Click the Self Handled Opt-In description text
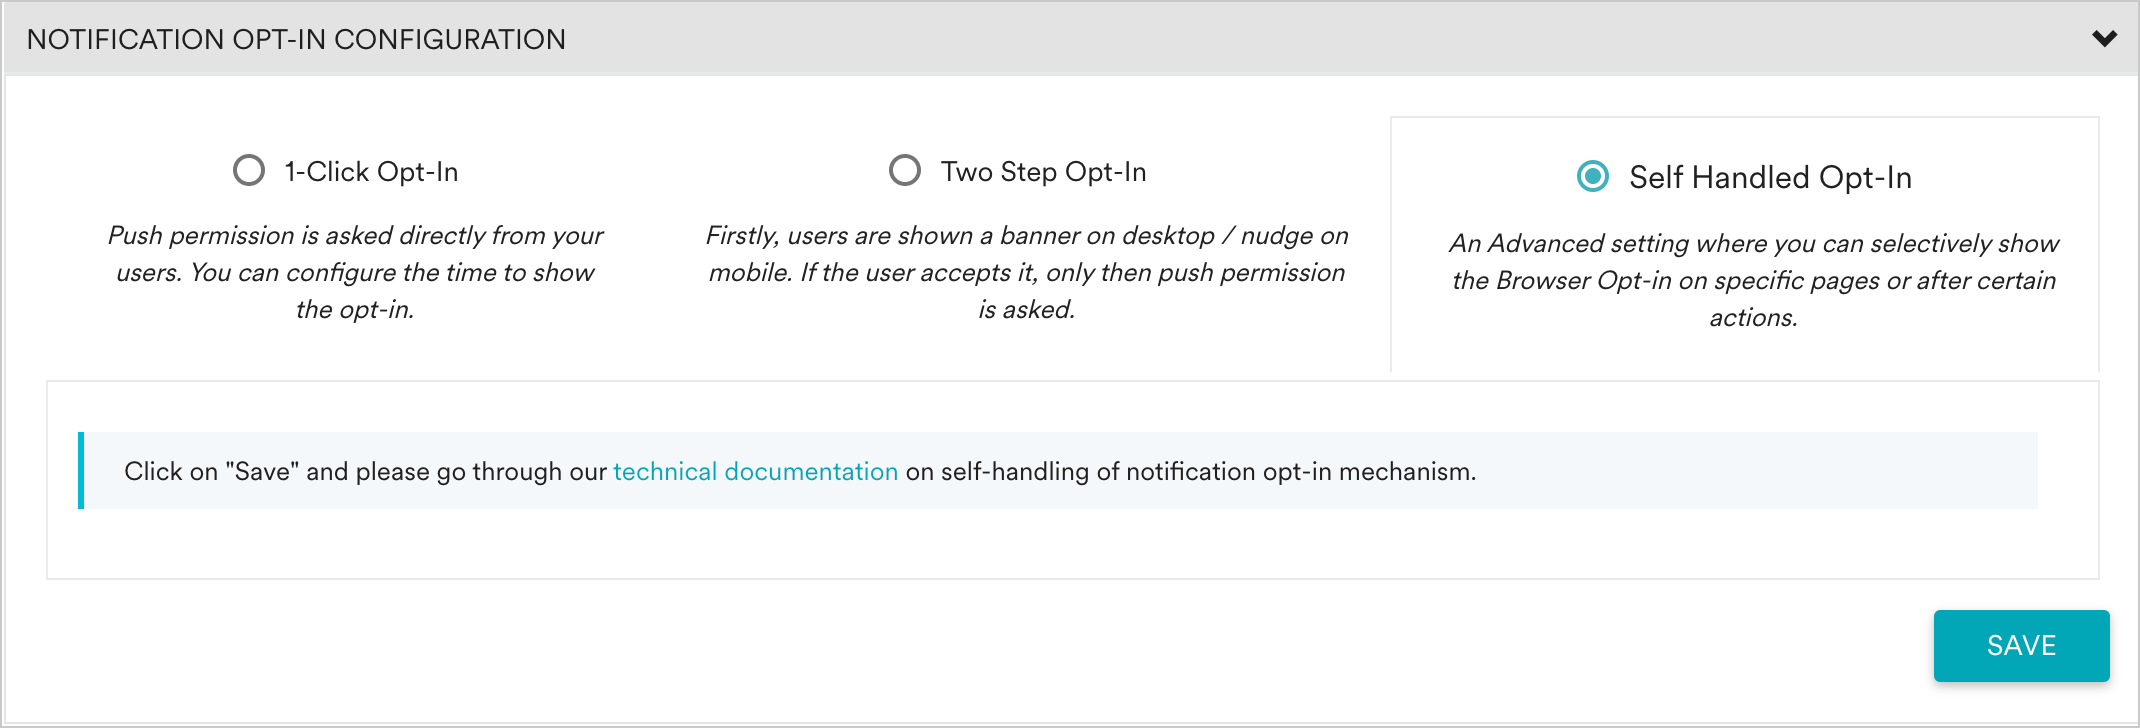 pos(1755,281)
